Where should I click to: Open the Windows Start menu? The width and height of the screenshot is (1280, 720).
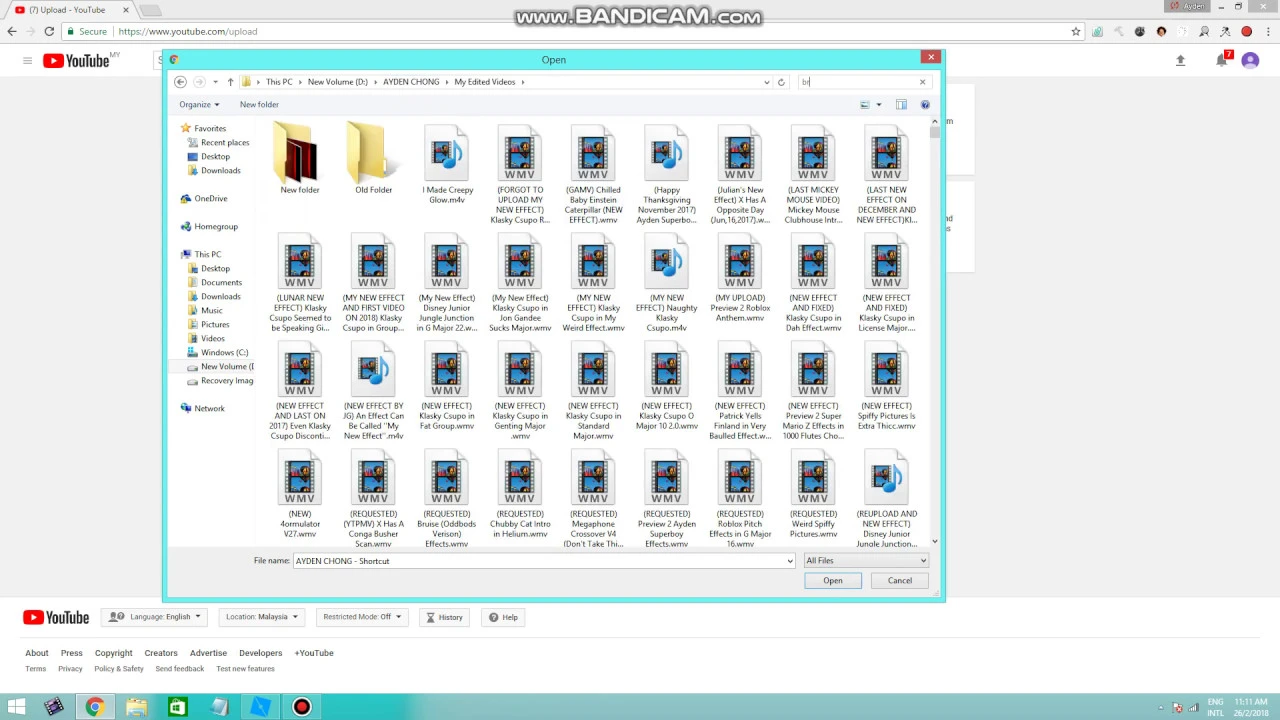(17, 707)
